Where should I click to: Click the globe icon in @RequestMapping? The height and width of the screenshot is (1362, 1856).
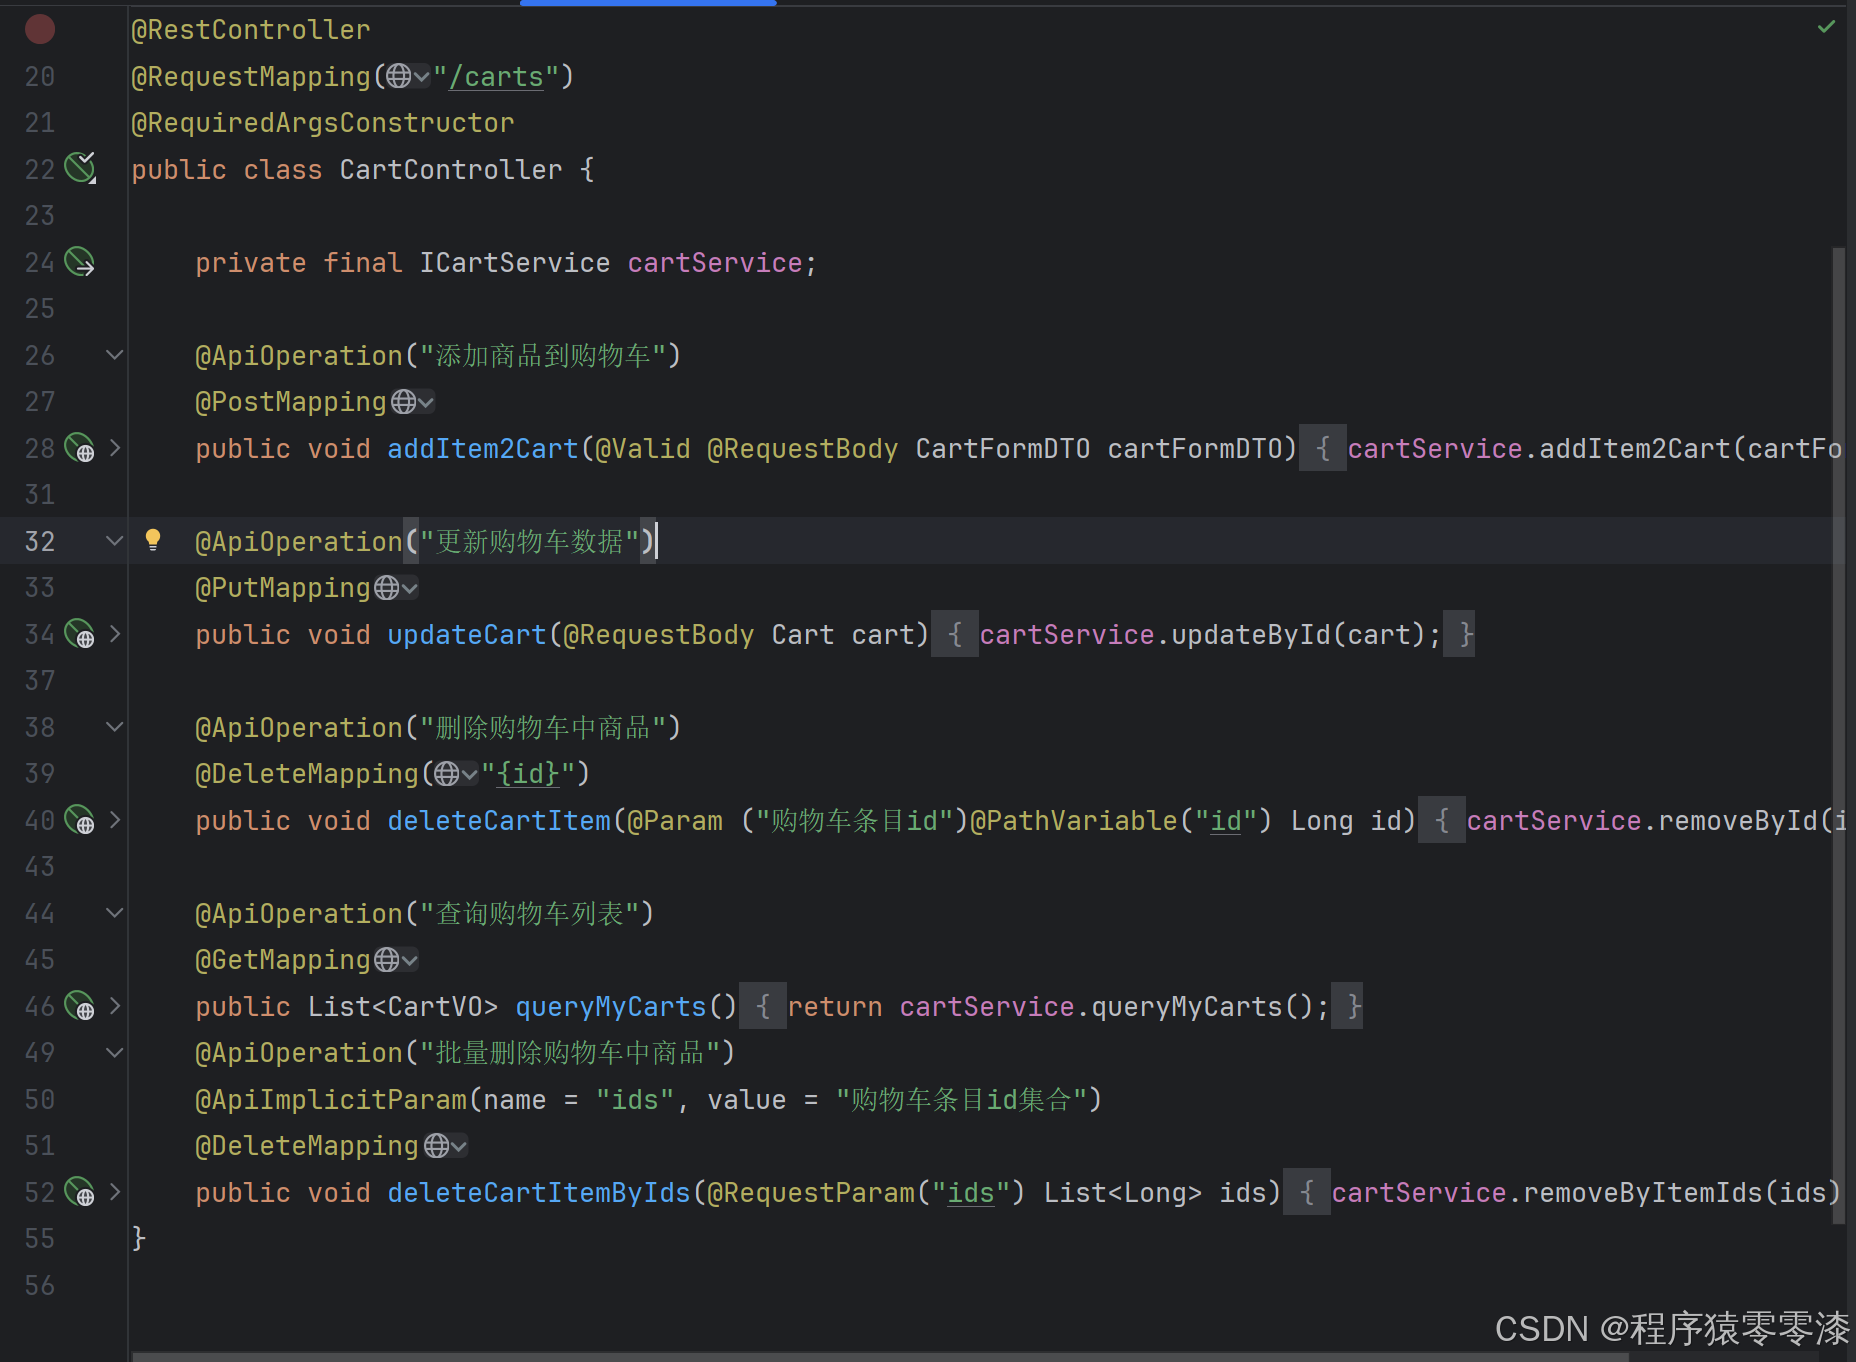point(398,76)
